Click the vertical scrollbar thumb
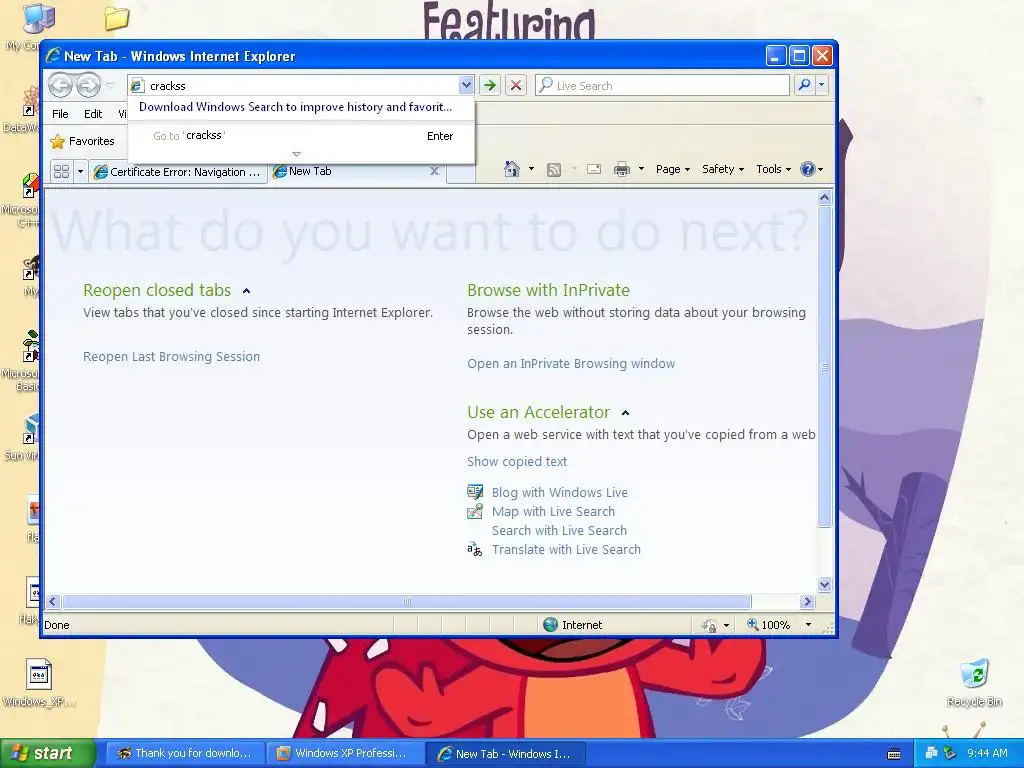Screen dimensions: 1024x768 tap(824, 366)
